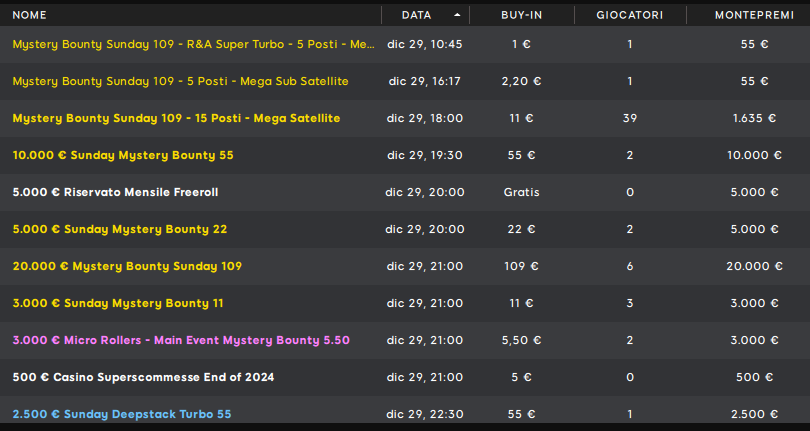
Task: Open Micro Rollers Main Event Mystery Bounty 5.50
Action: pos(181,340)
